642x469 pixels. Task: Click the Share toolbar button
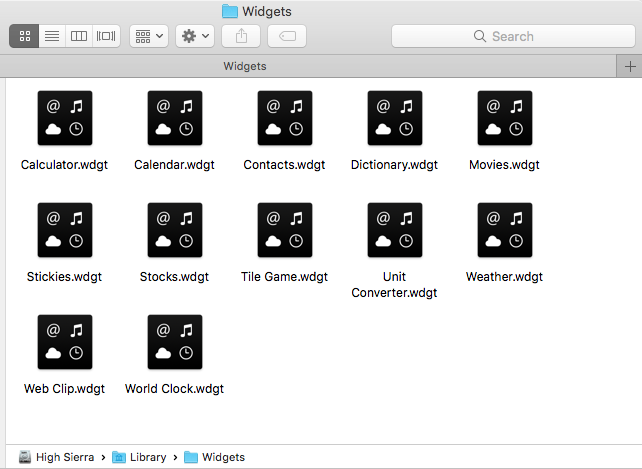(241, 36)
